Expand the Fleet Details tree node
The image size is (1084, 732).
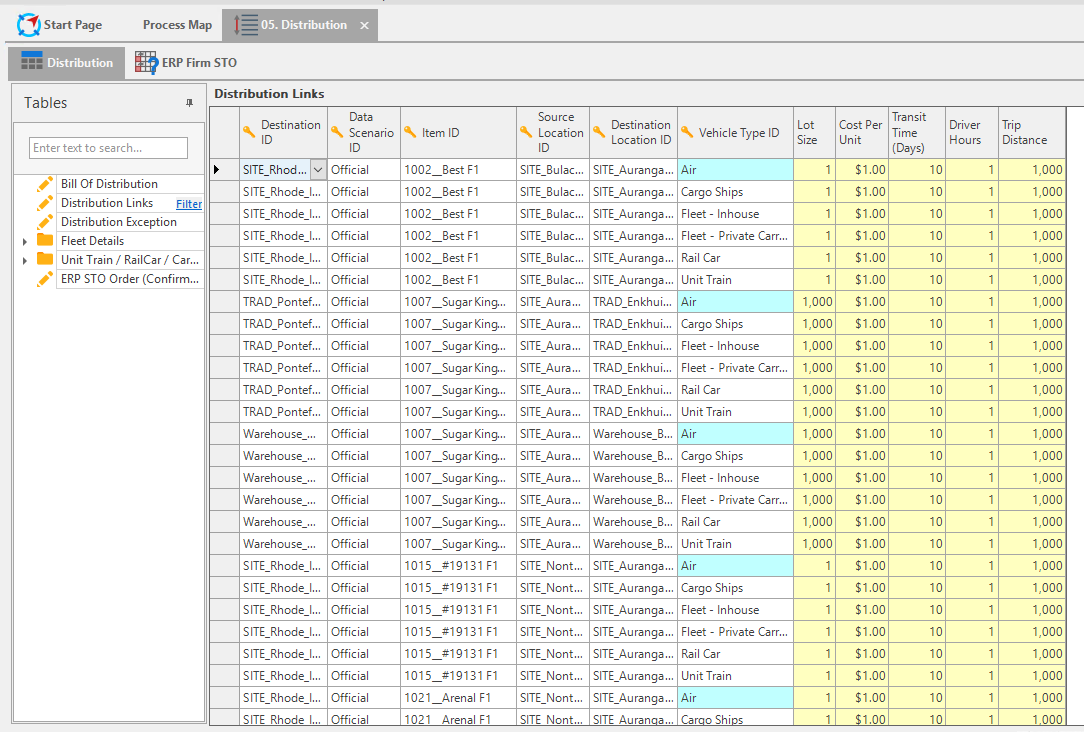tap(25, 241)
